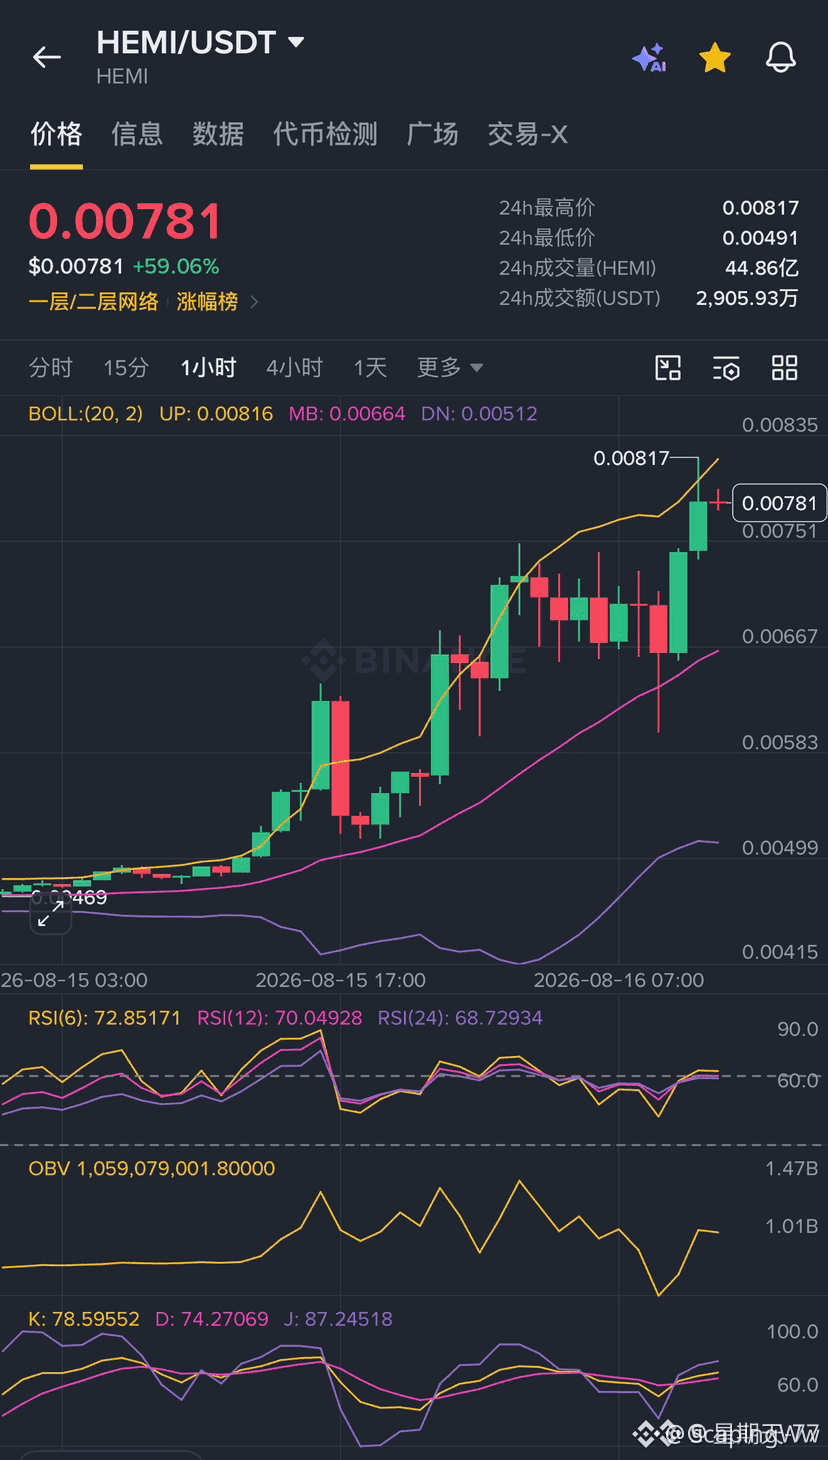Tap the back arrow icon
This screenshot has height=1460, width=828.
pyautogui.click(x=47, y=58)
